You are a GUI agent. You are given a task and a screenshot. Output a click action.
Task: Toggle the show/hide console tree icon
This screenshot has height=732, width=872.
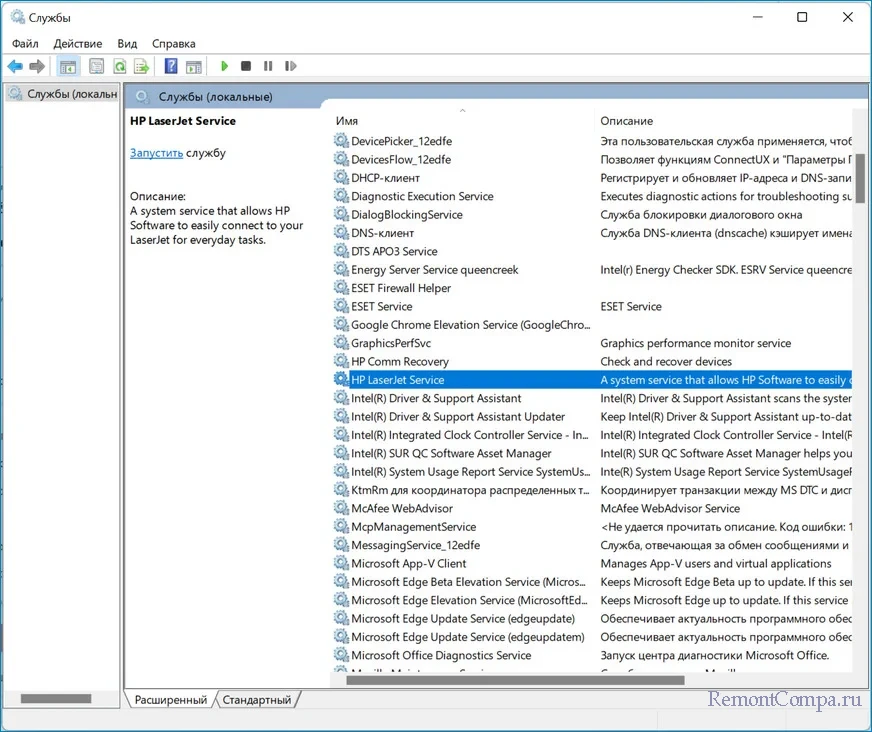click(68, 66)
